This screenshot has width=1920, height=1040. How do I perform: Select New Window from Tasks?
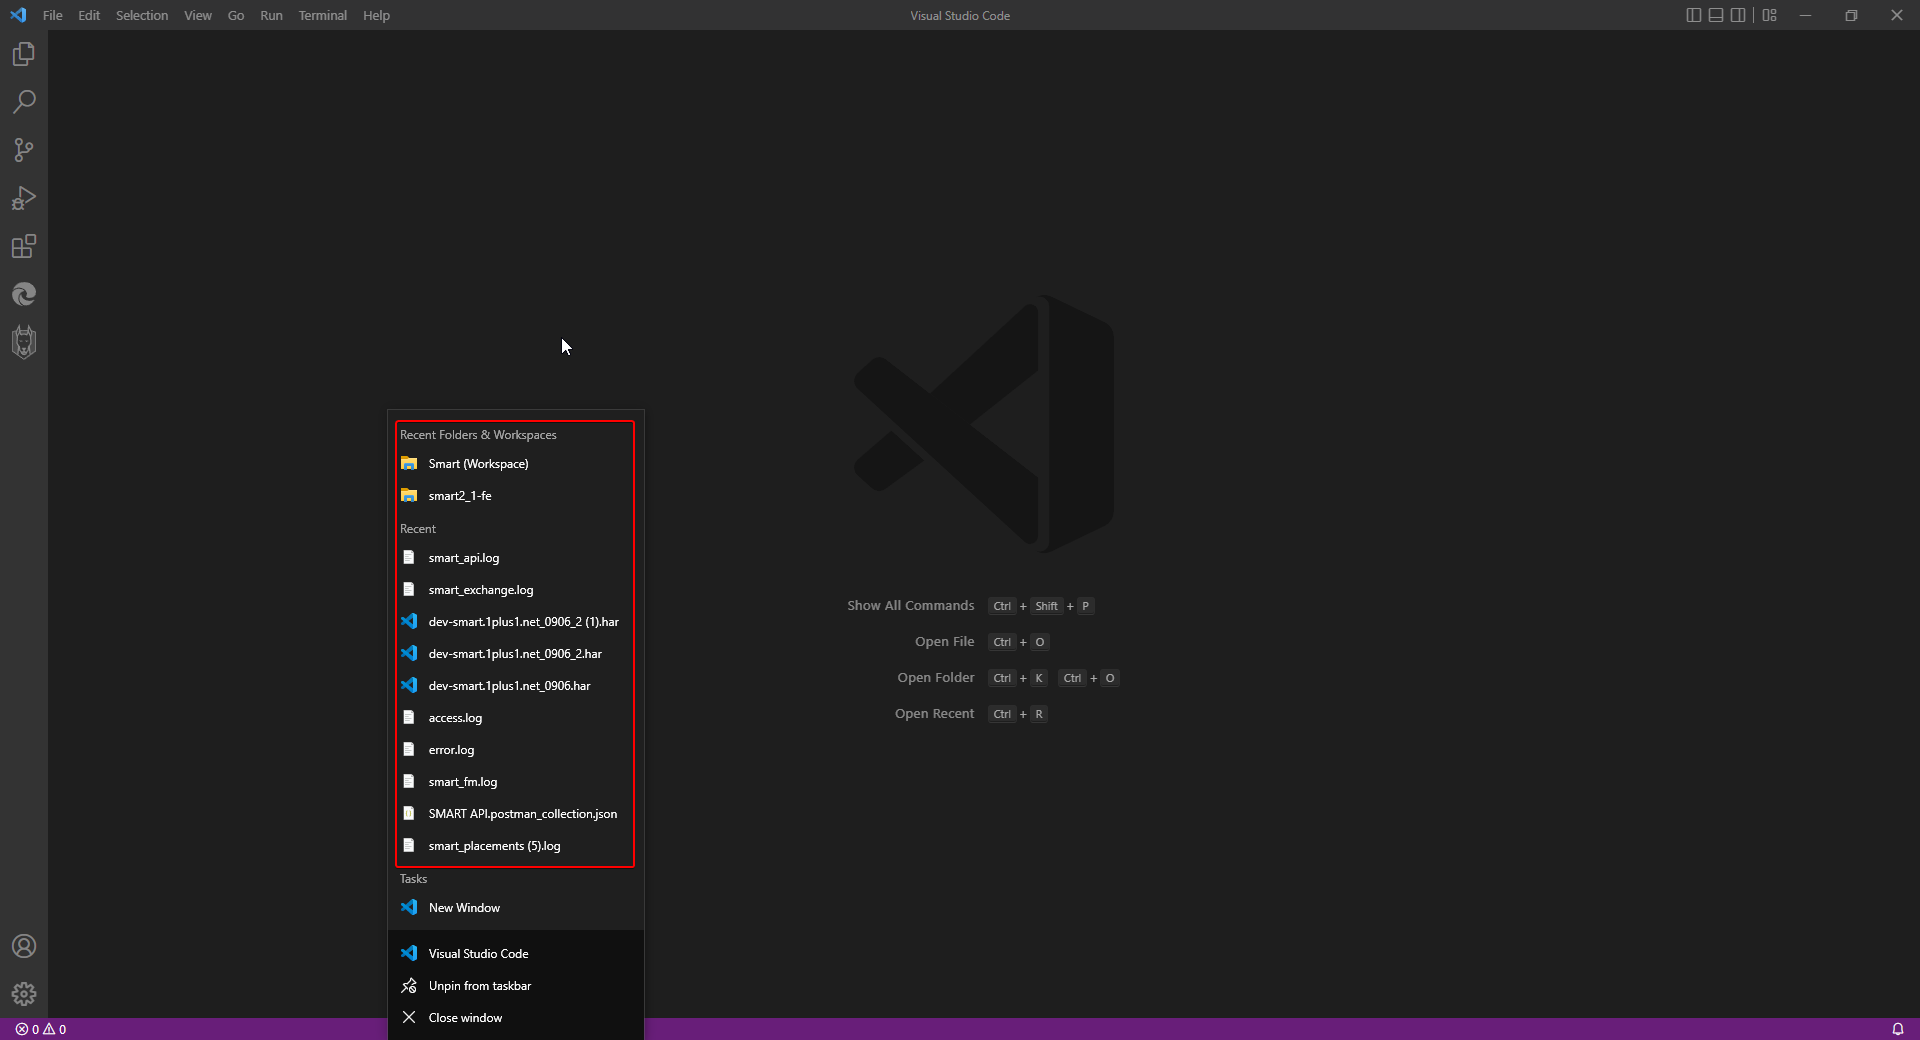[464, 907]
